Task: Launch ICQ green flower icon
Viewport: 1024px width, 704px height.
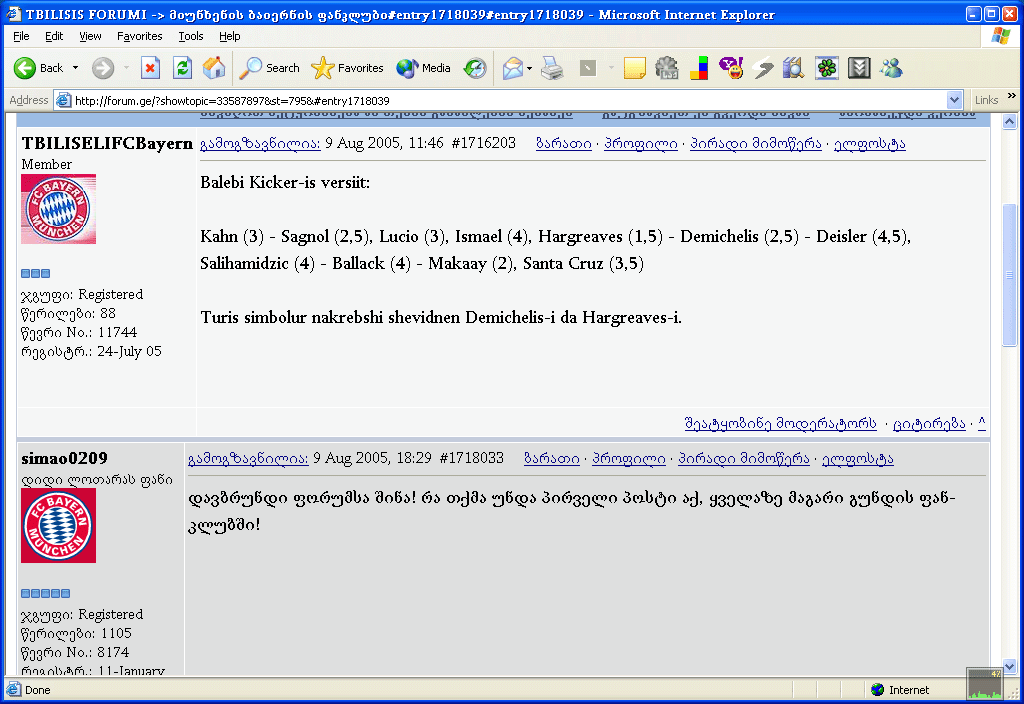Action: [827, 68]
